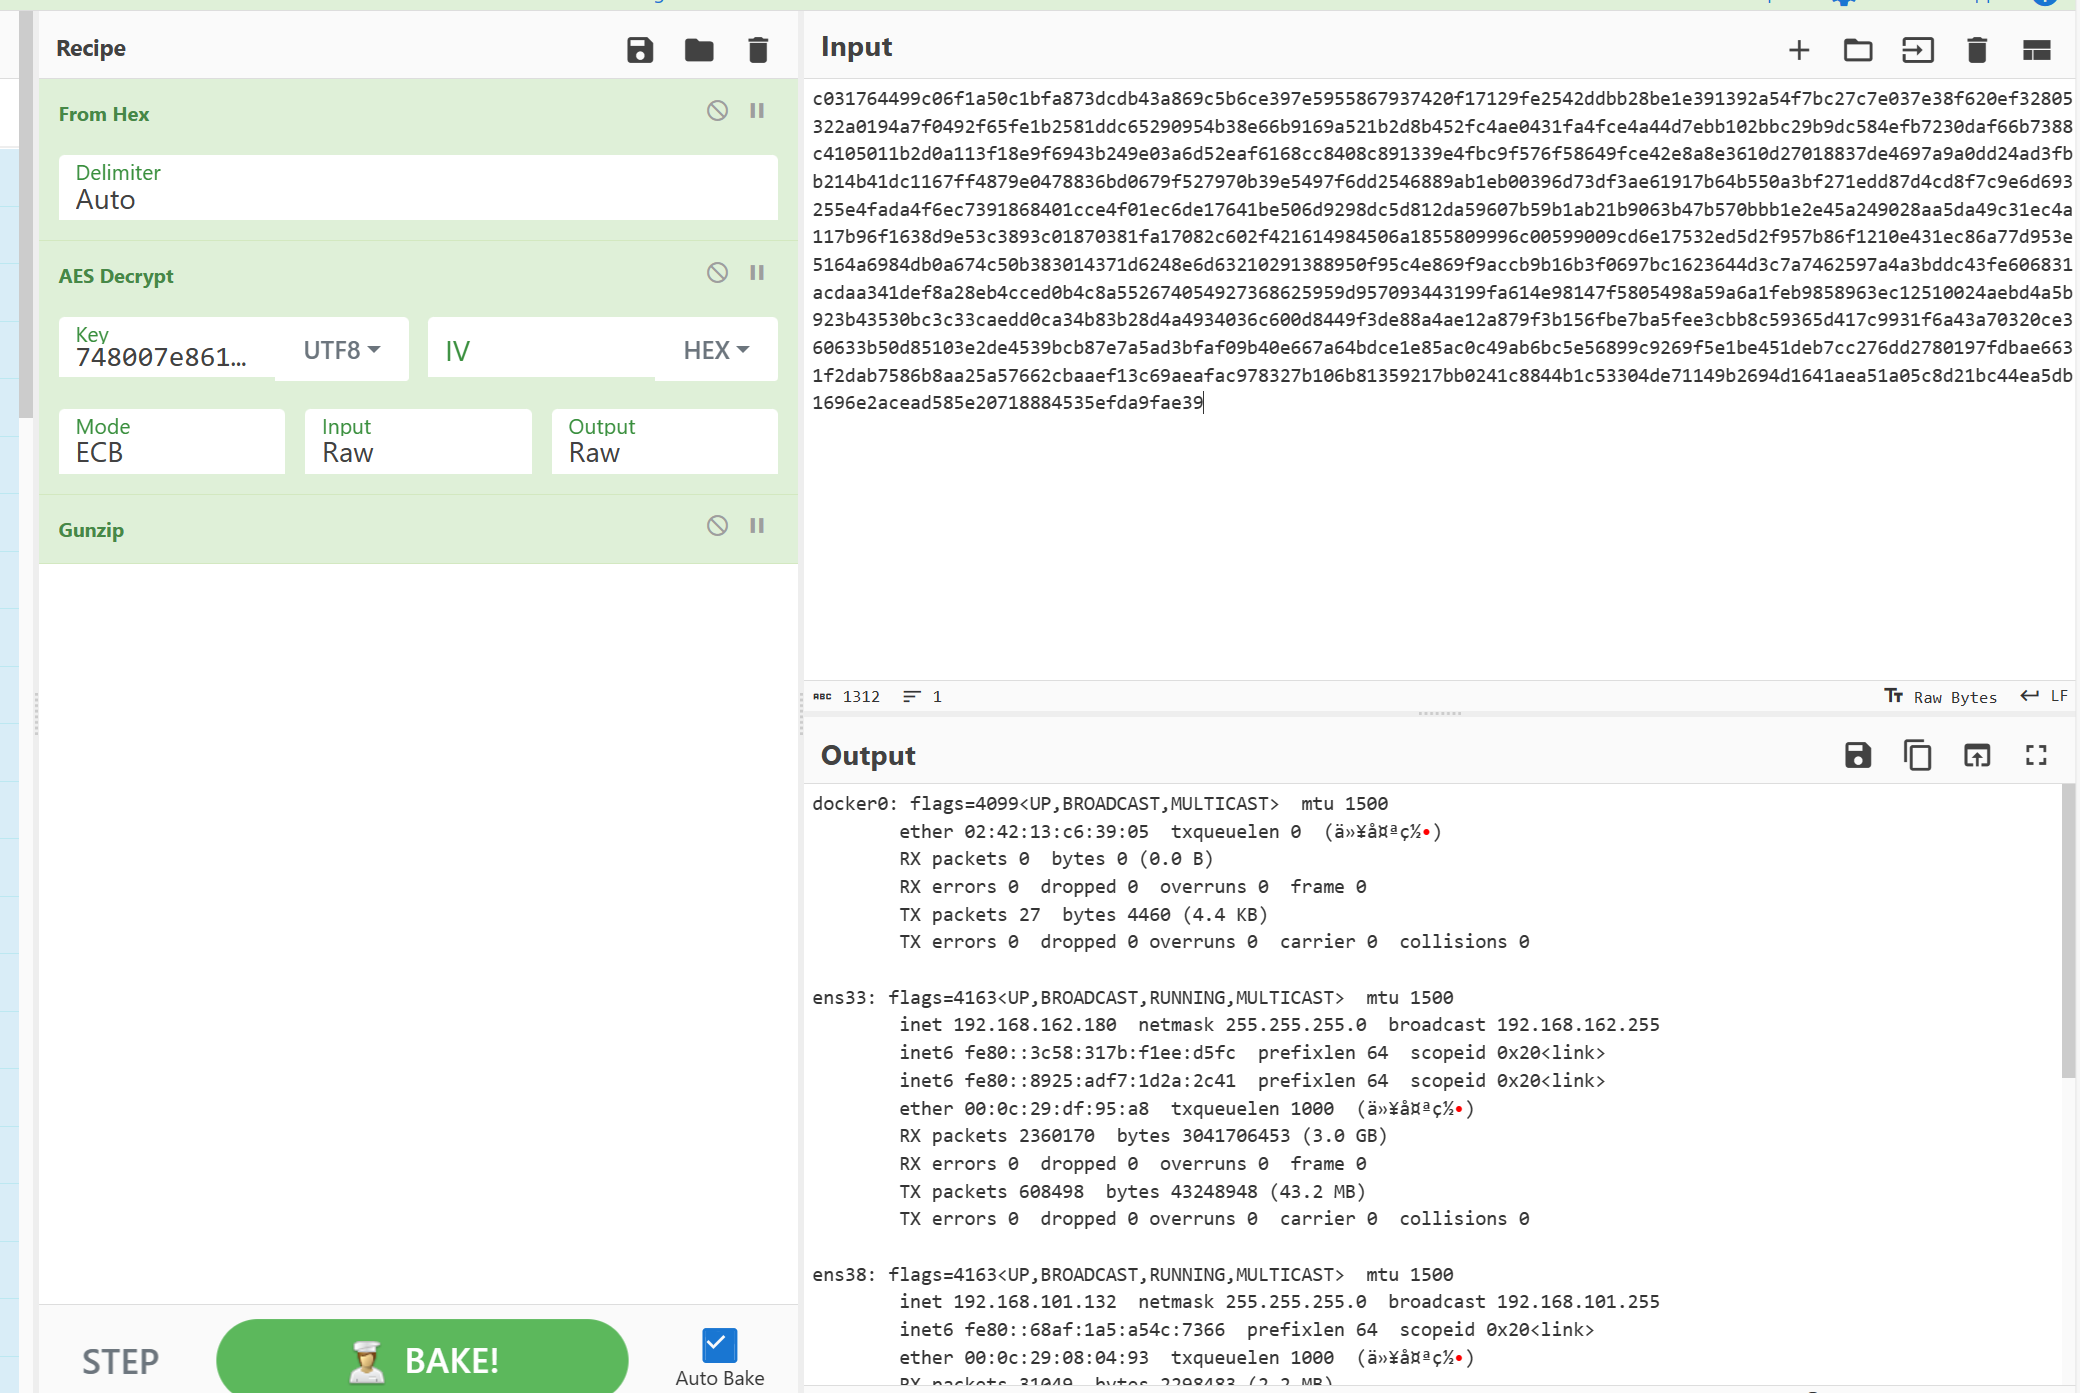
Task: Add a new input tab
Action: 1799,50
